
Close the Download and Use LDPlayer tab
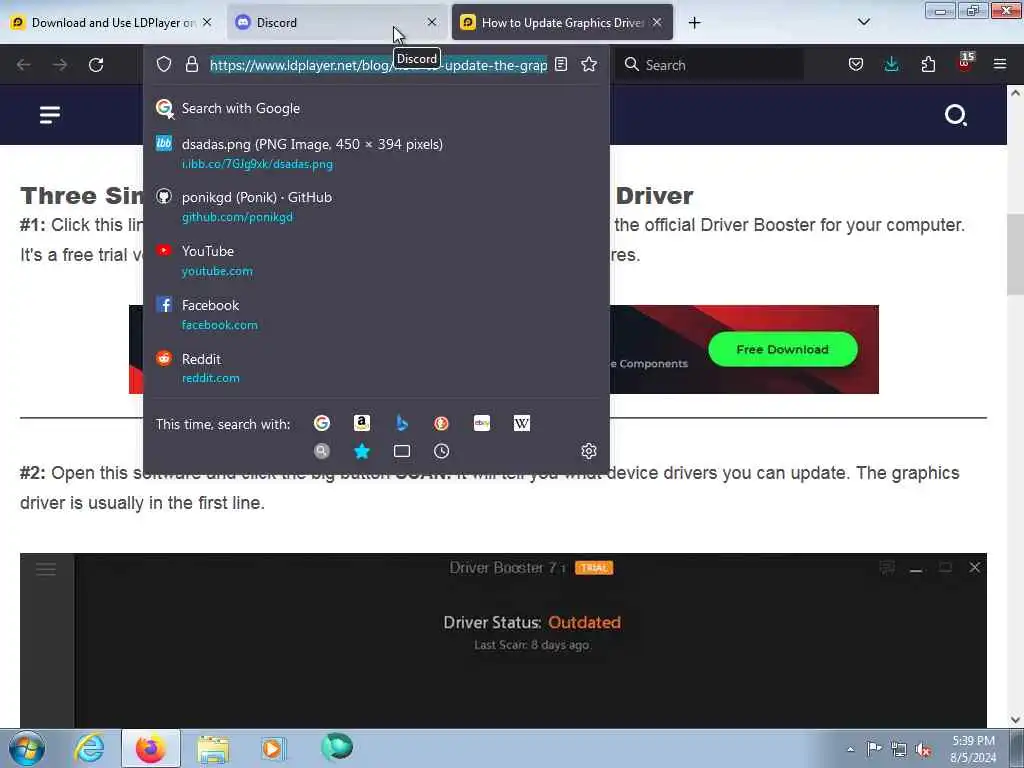coord(207,22)
